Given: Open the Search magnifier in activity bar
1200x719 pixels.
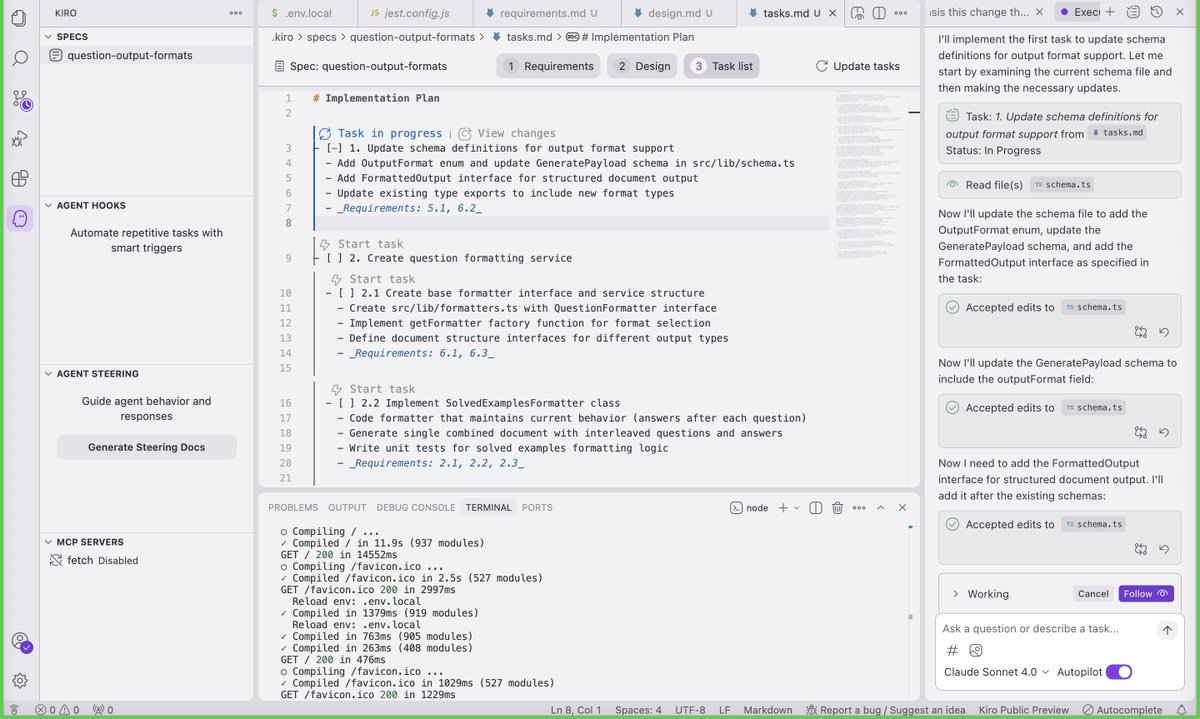Looking at the screenshot, I should 19,58.
